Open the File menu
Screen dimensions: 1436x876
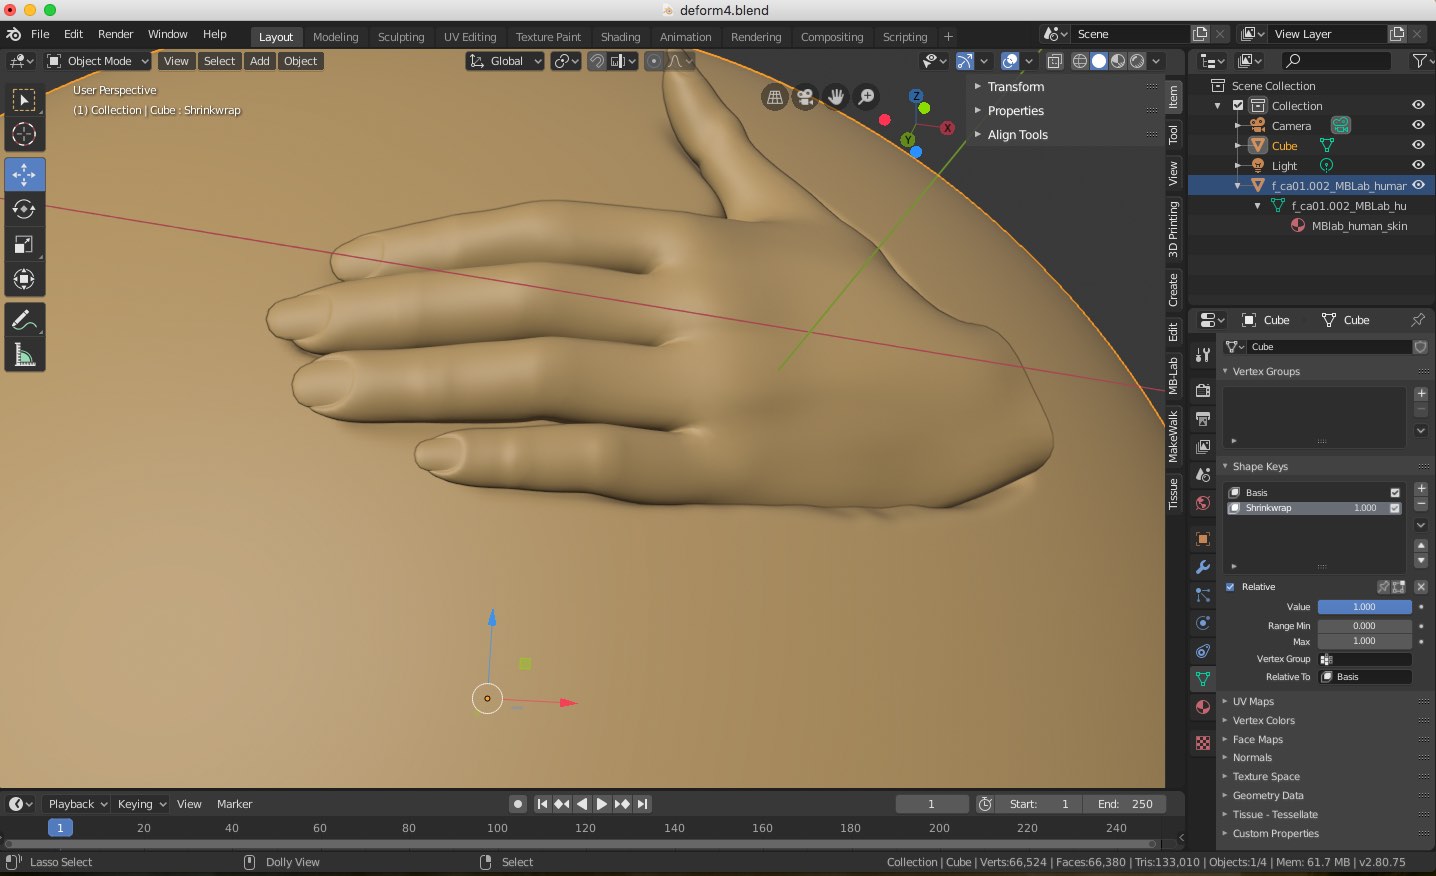coord(40,34)
